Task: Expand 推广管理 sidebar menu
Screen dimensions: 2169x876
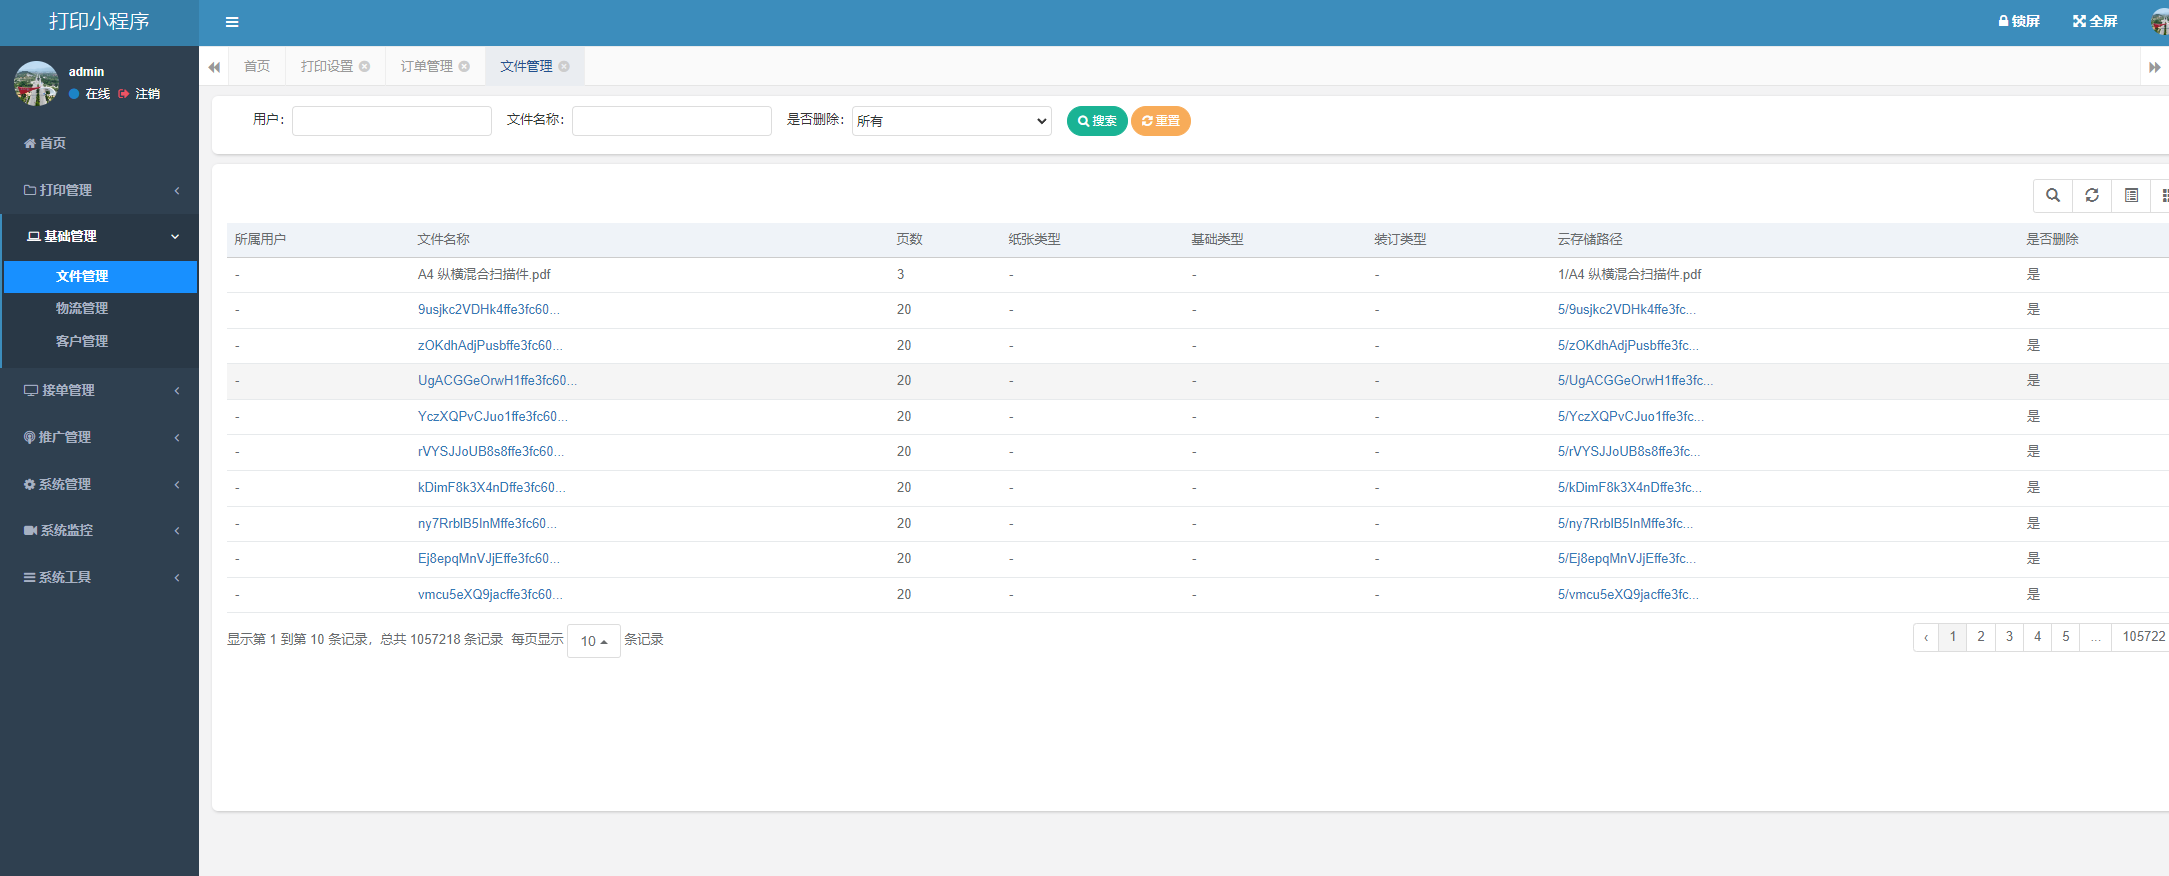Action: [x=99, y=437]
